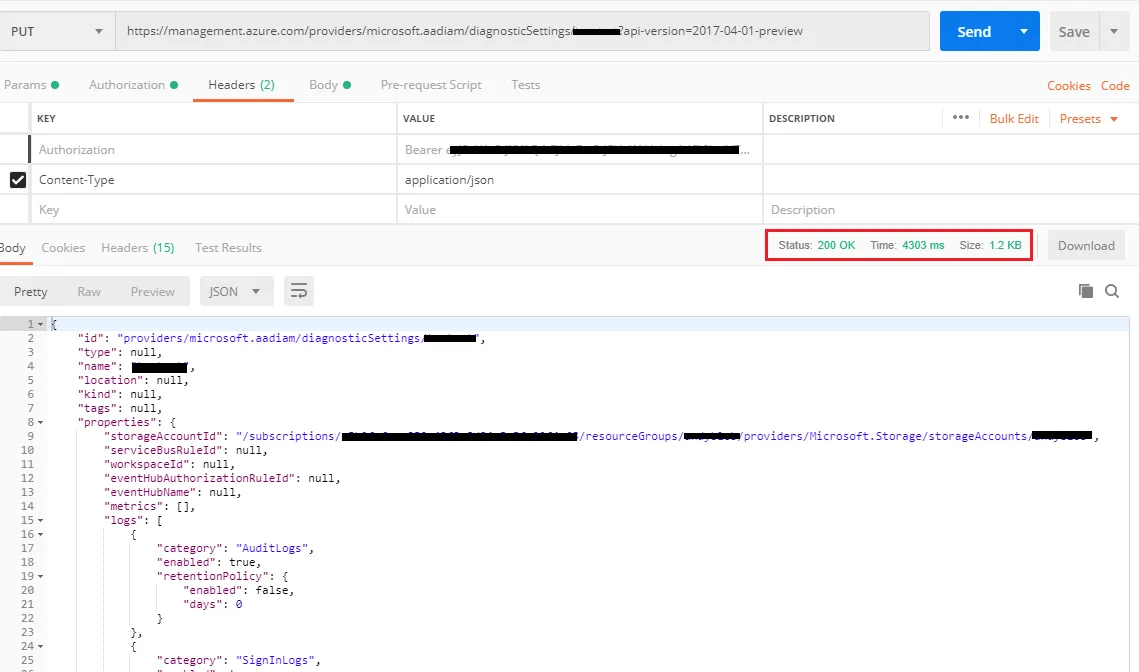Show the response Headers (15) tab
The height and width of the screenshot is (672, 1139).
point(137,248)
